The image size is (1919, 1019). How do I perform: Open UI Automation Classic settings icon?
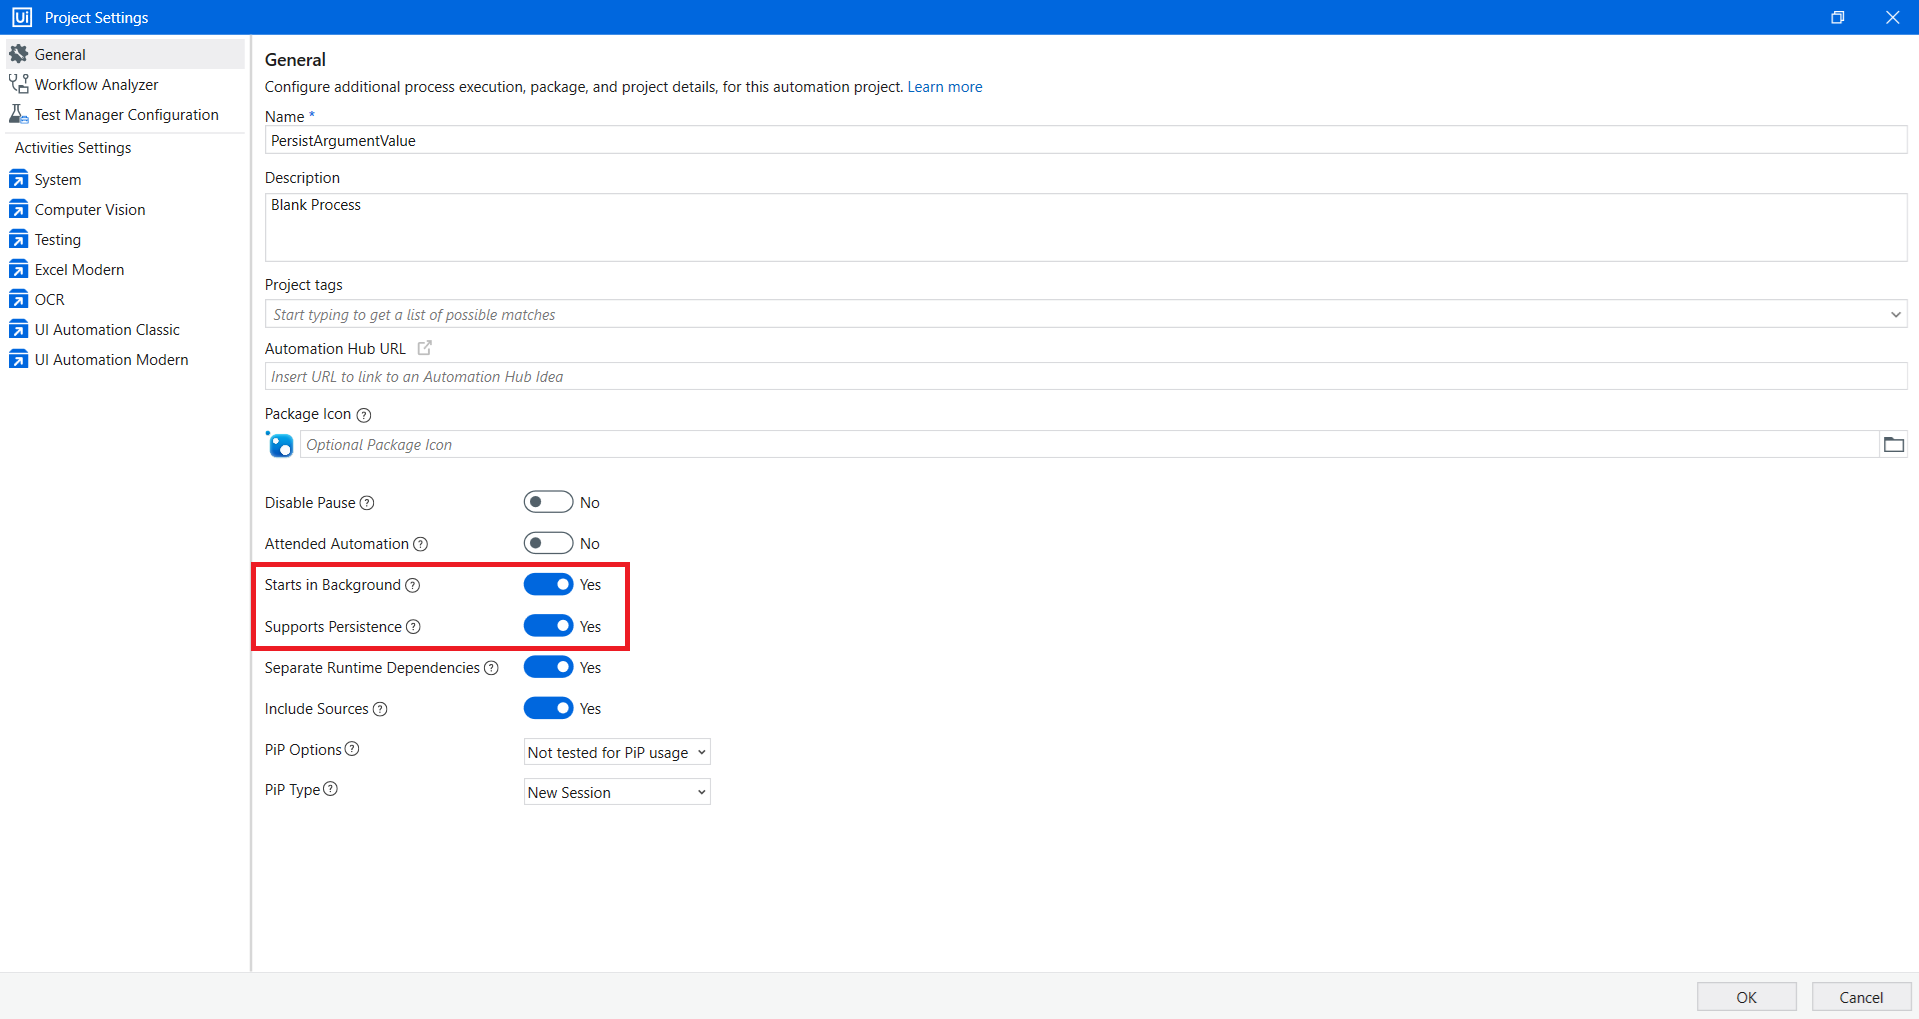pyautogui.click(x=18, y=329)
